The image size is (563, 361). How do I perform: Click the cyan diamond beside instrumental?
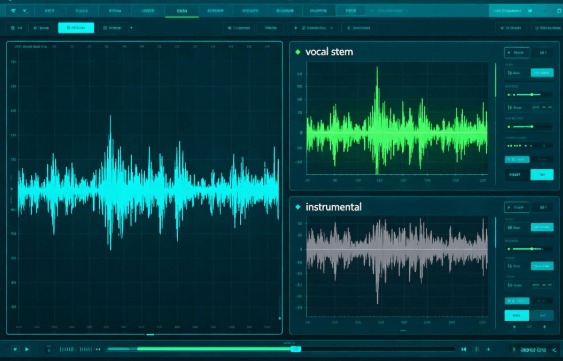(x=298, y=207)
